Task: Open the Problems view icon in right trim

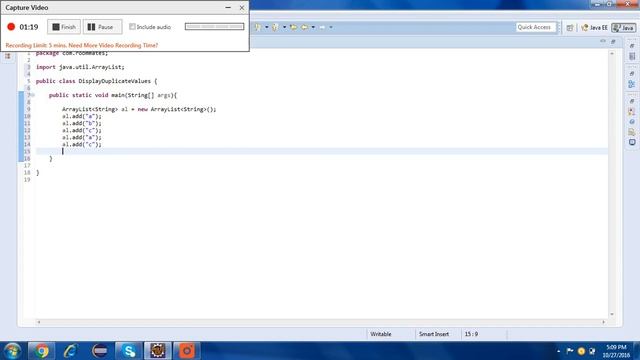Action: (x=632, y=111)
